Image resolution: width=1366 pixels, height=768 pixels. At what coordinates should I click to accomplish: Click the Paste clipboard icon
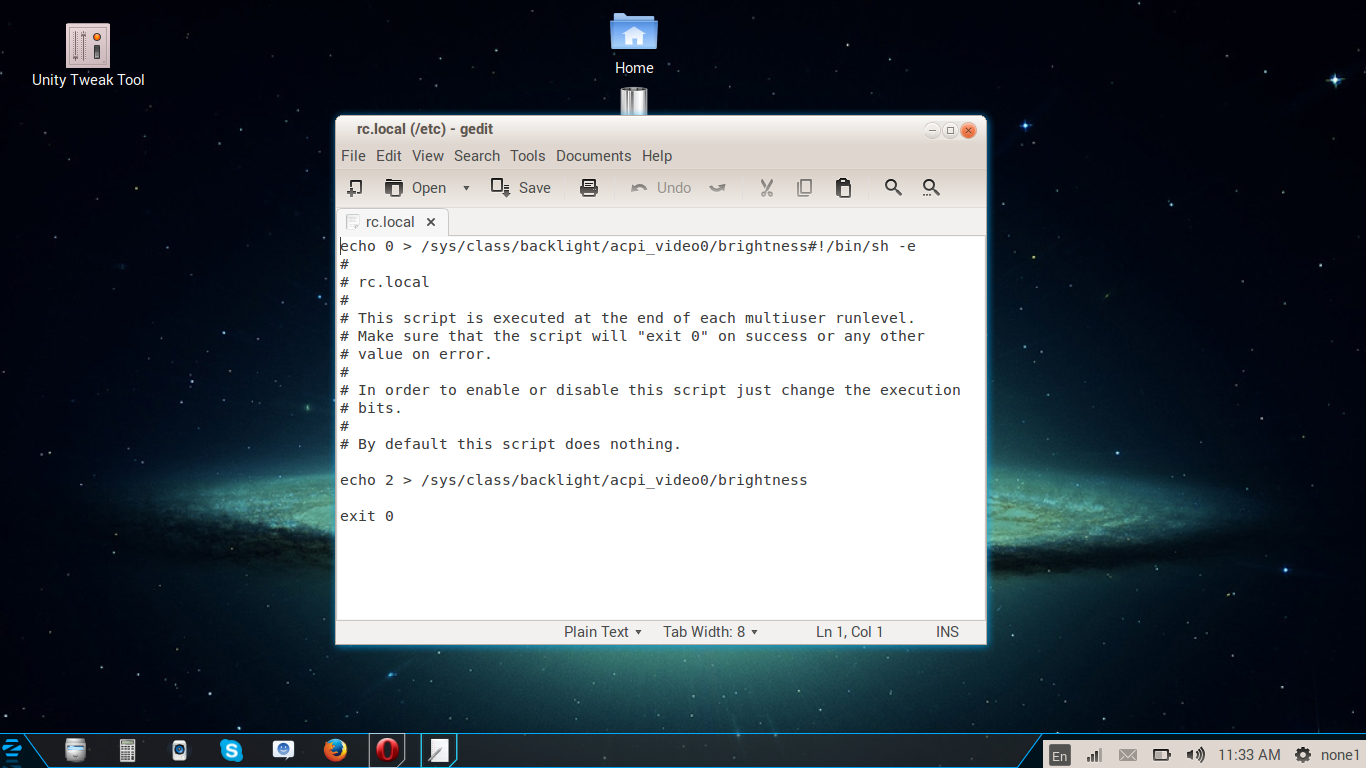(x=843, y=188)
